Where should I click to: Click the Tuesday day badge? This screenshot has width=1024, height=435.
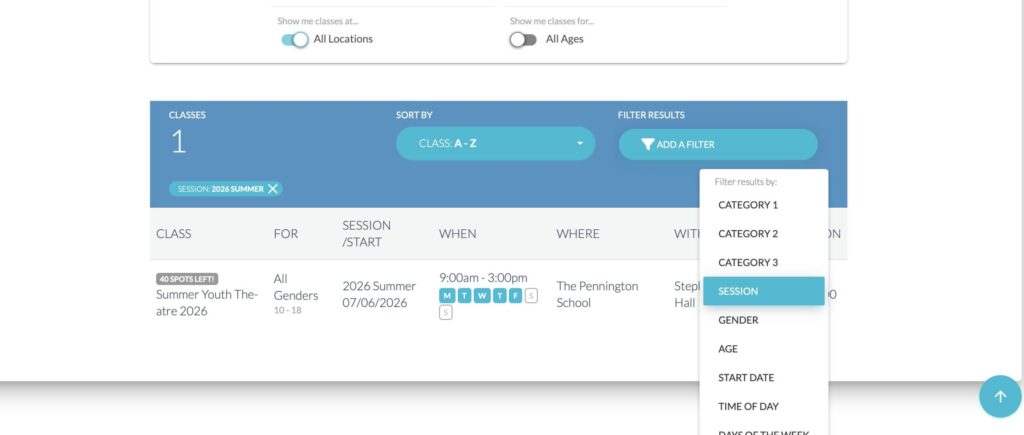tap(463, 295)
